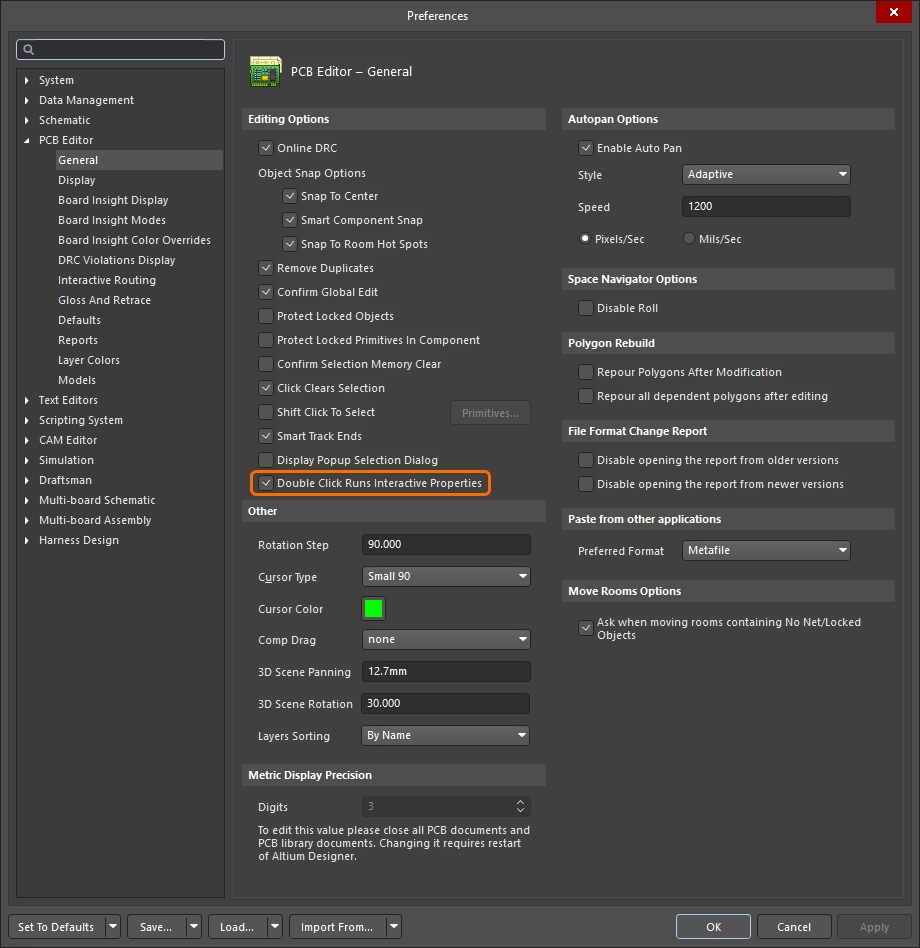Viewport: 920px width, 948px height.
Task: Enable Disable Roll checkbox
Action: (x=586, y=308)
